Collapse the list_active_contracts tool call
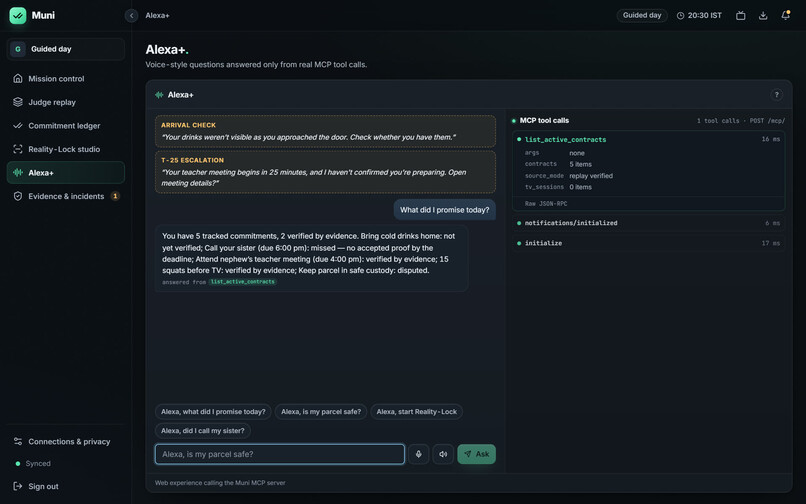The image size is (806, 504). coord(649,139)
